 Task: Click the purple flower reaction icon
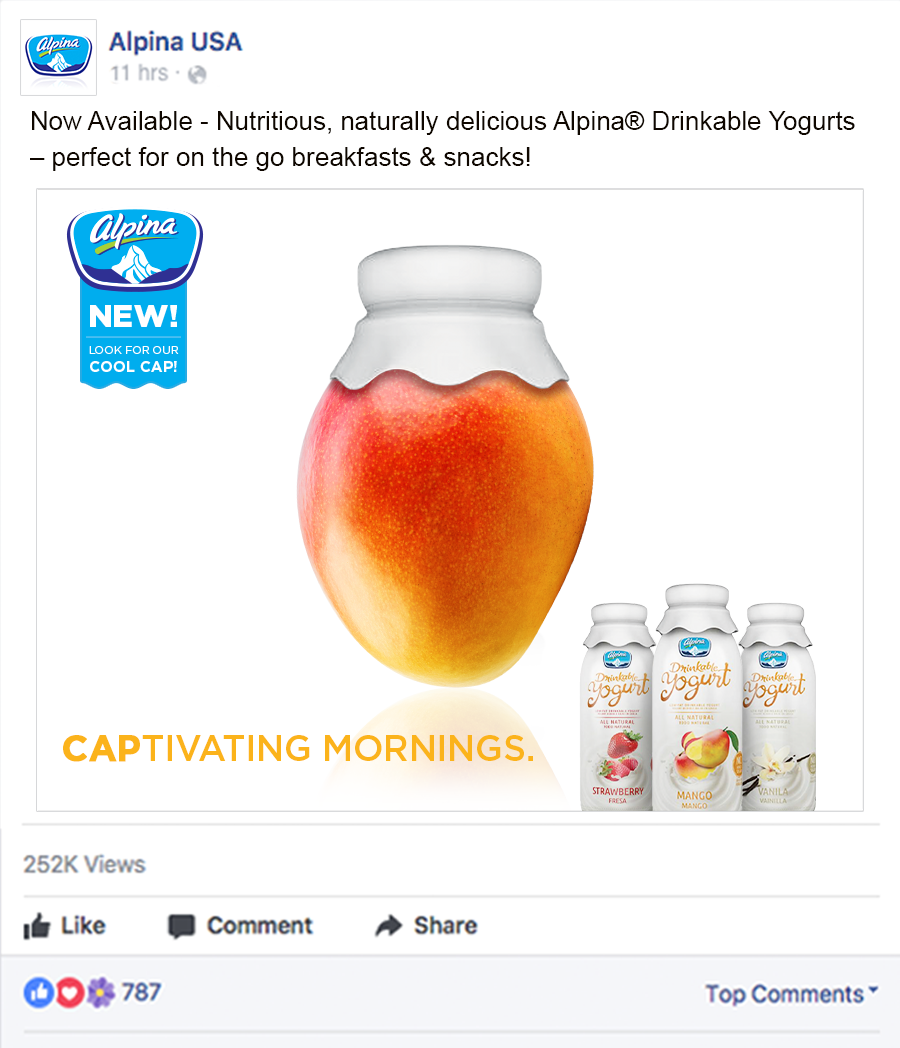101,993
